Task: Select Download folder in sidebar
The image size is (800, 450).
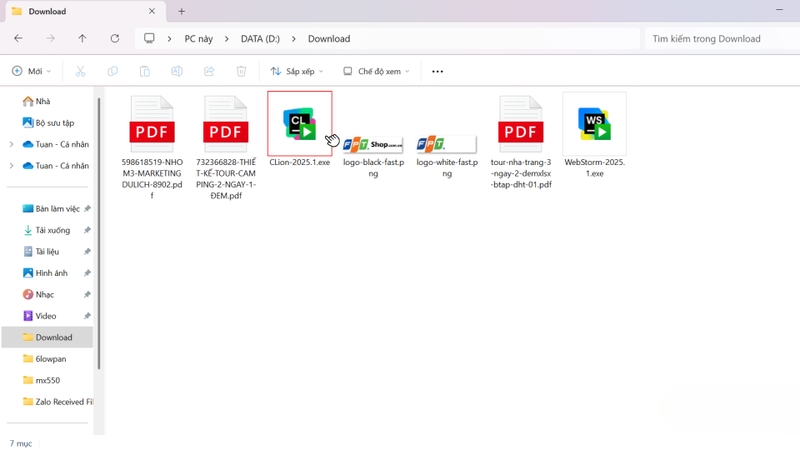Action: coord(47,337)
